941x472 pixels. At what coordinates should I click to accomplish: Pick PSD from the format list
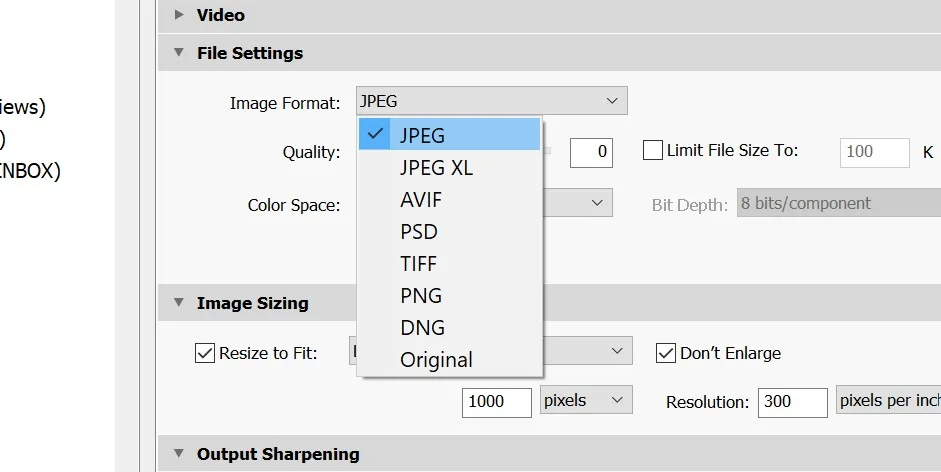click(x=449, y=231)
